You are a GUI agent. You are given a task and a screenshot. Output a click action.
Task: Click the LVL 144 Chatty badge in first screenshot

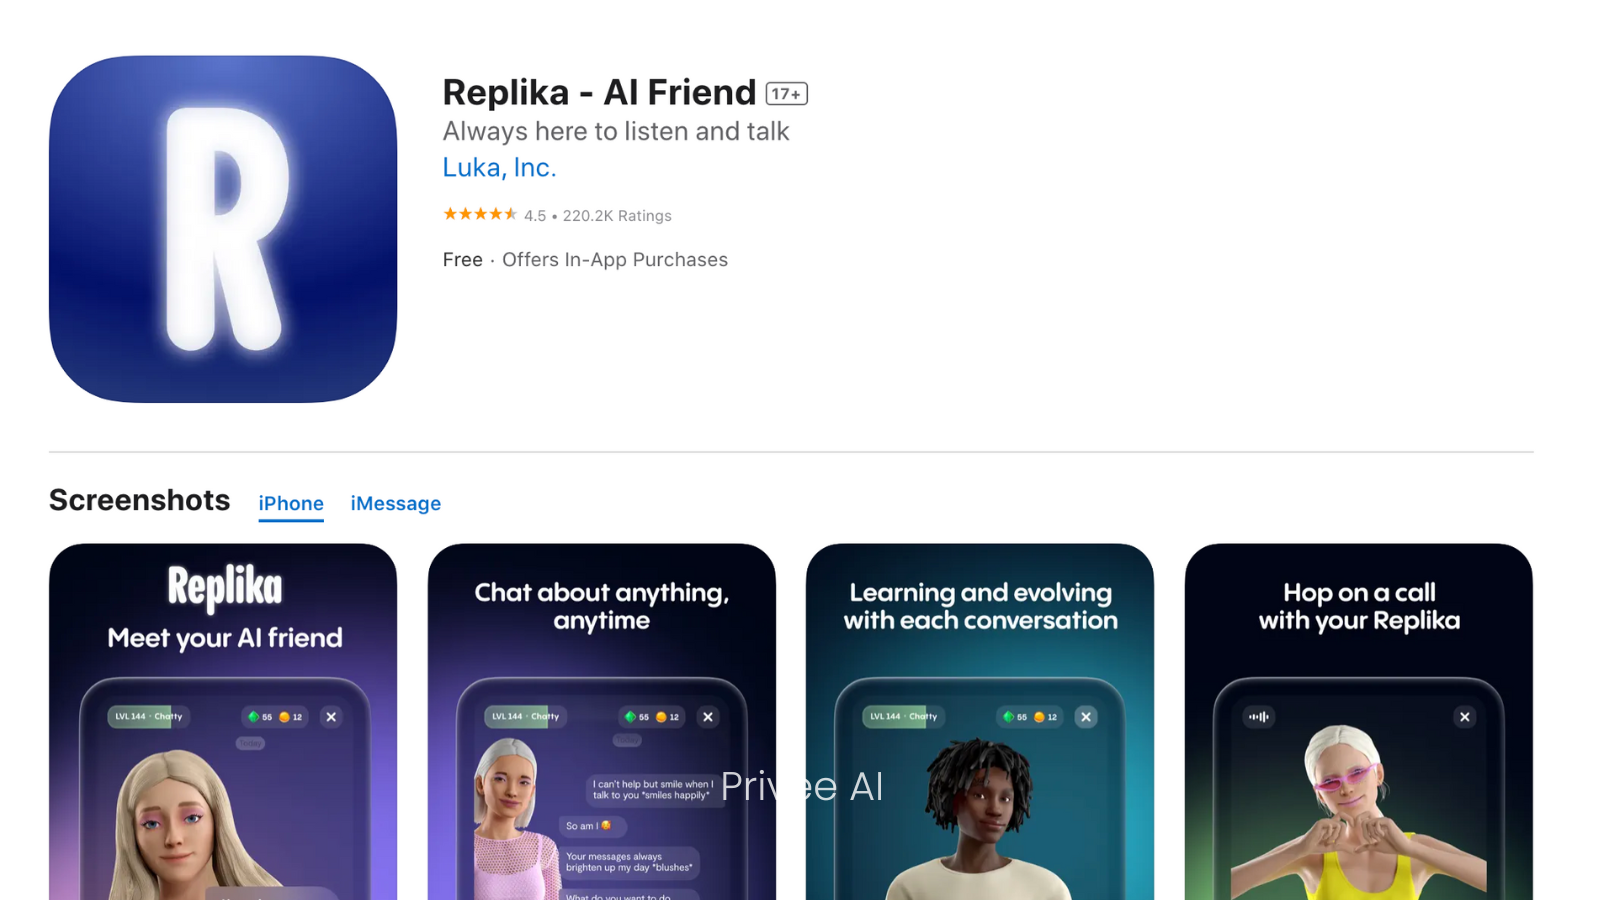coord(148,717)
